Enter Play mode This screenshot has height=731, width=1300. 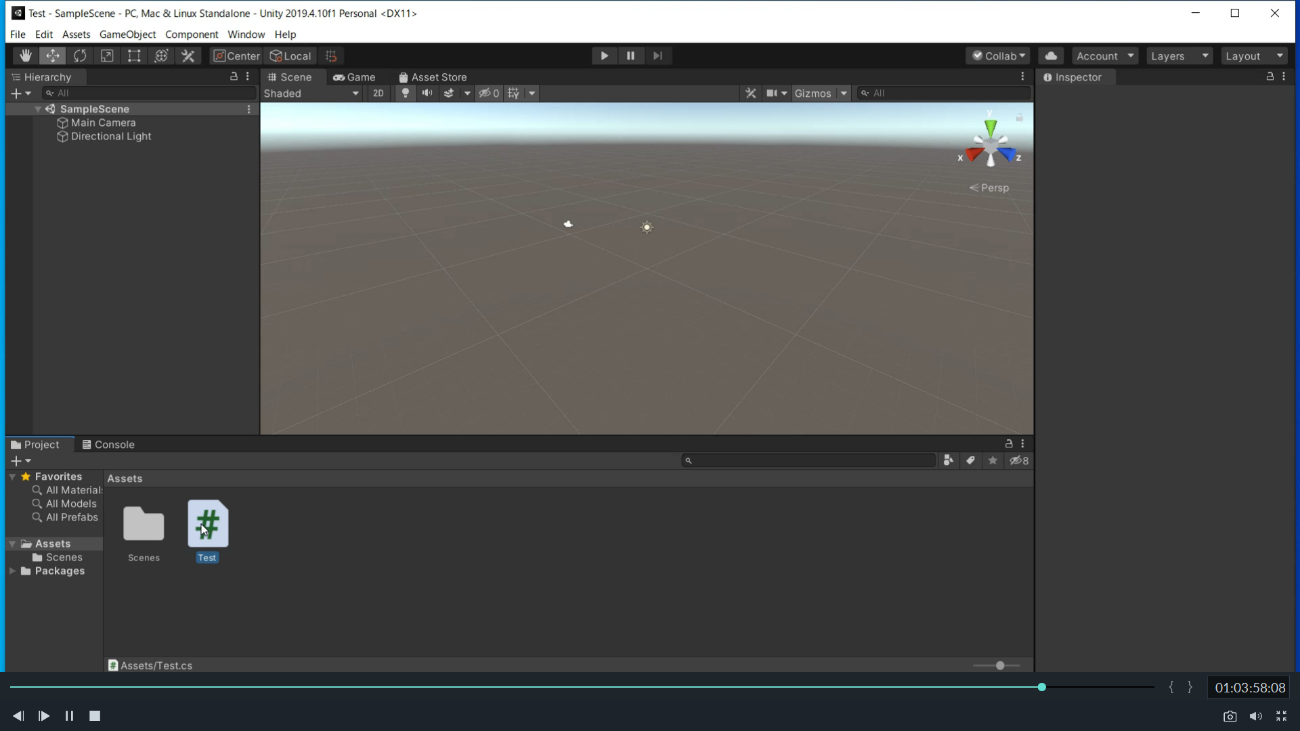[604, 55]
